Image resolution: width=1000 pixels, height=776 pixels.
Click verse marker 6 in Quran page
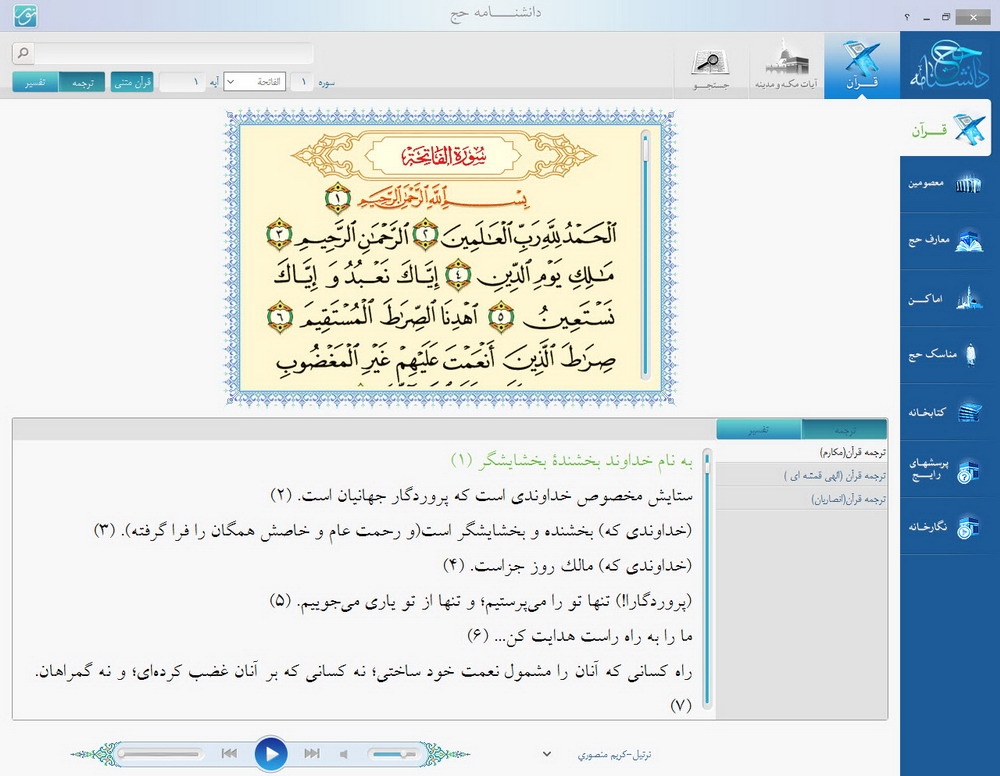[x=279, y=316]
